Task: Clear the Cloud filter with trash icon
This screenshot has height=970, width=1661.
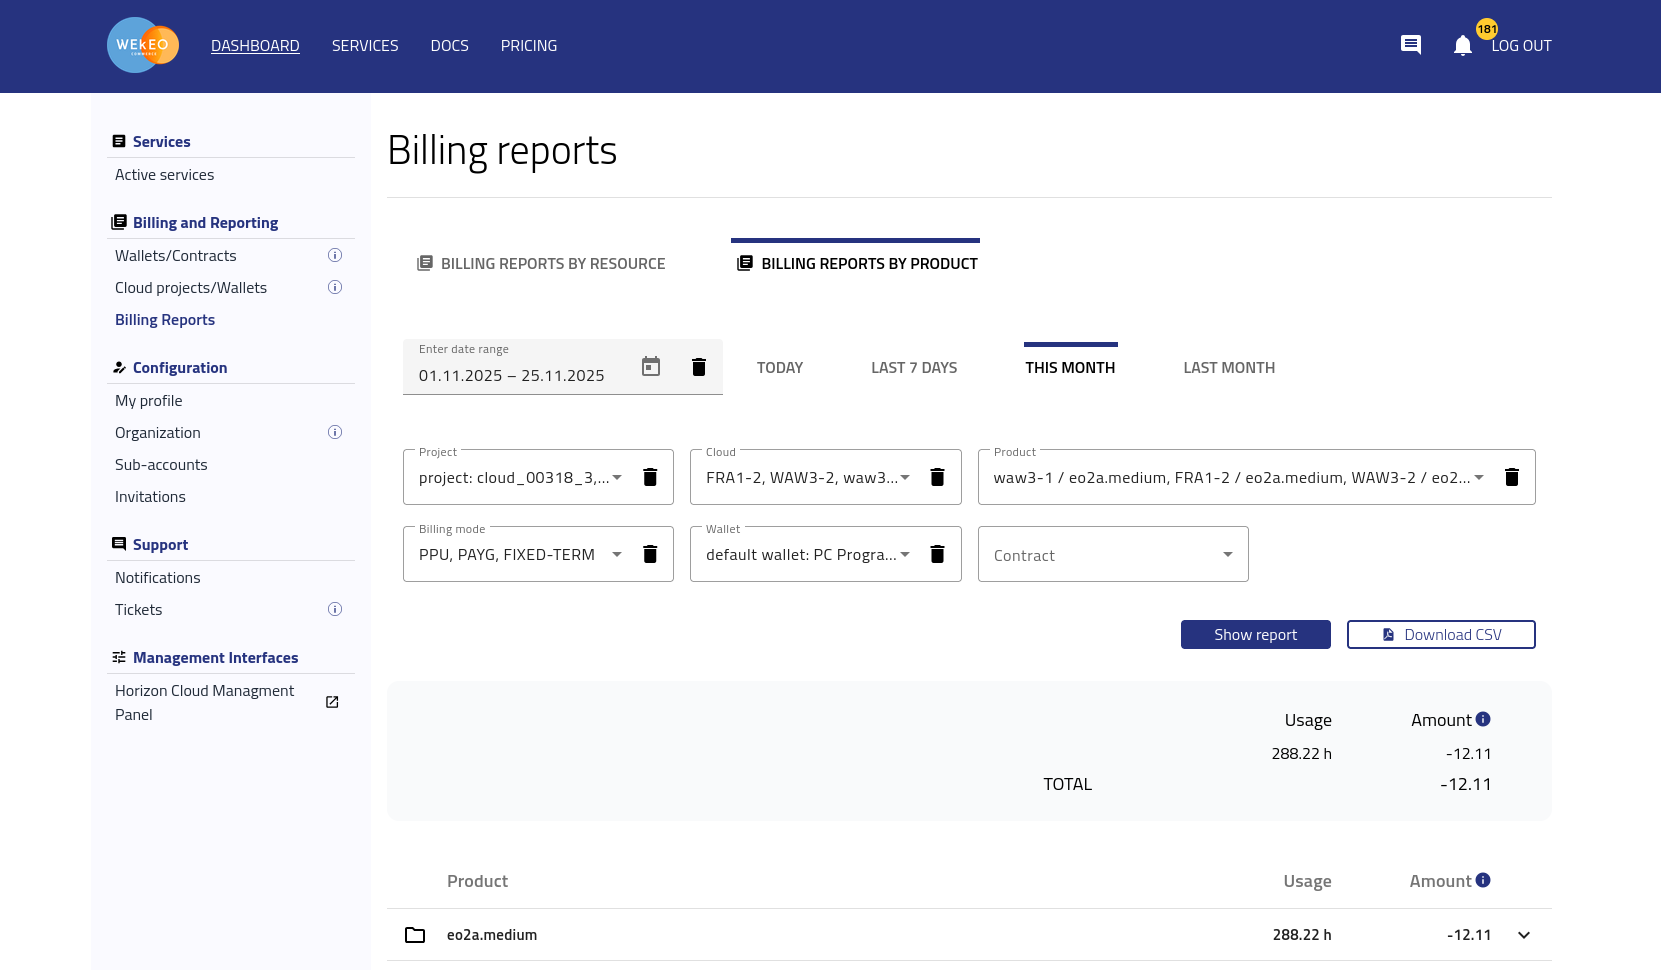Action: 937,477
